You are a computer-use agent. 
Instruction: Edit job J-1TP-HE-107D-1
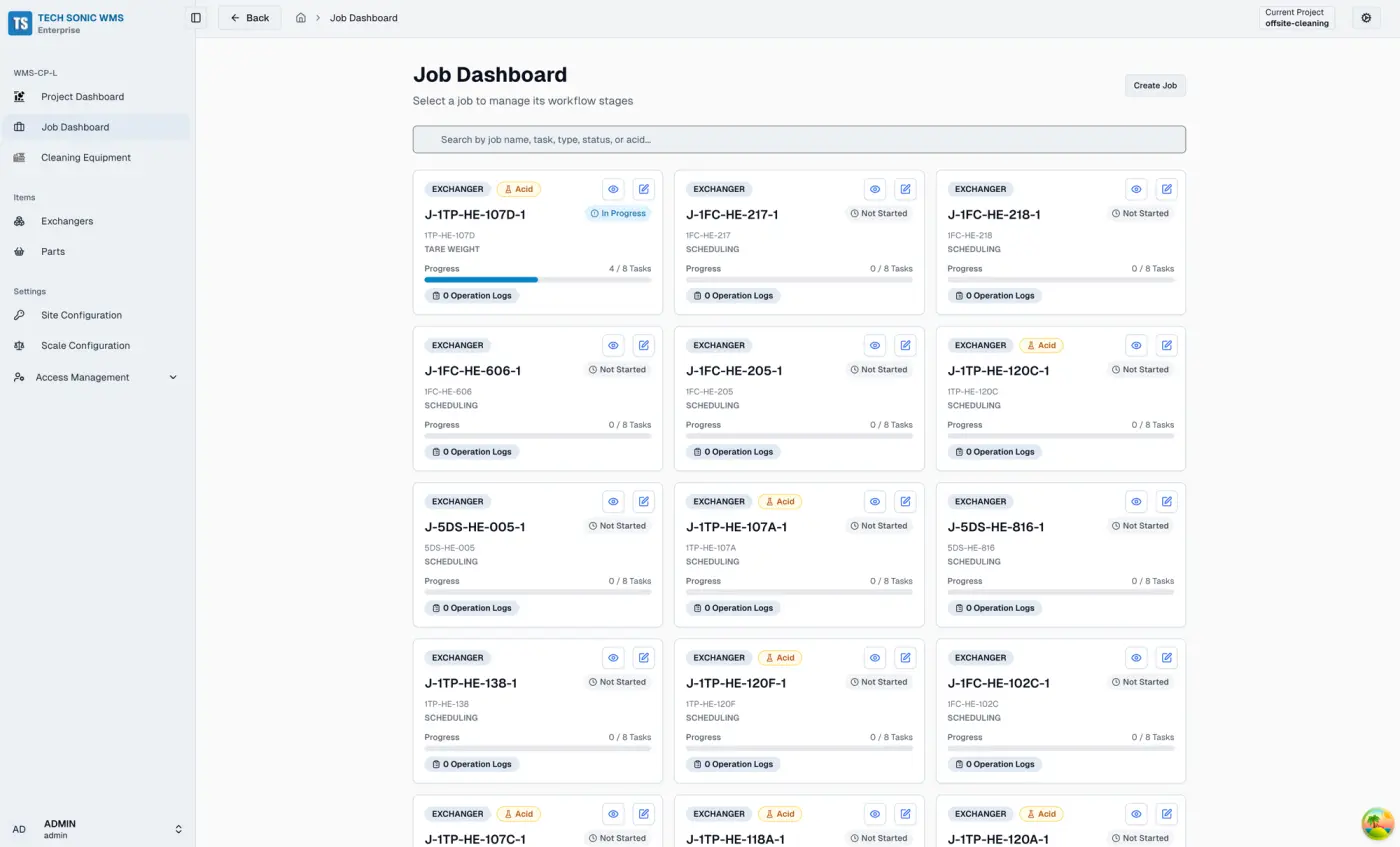tap(644, 189)
